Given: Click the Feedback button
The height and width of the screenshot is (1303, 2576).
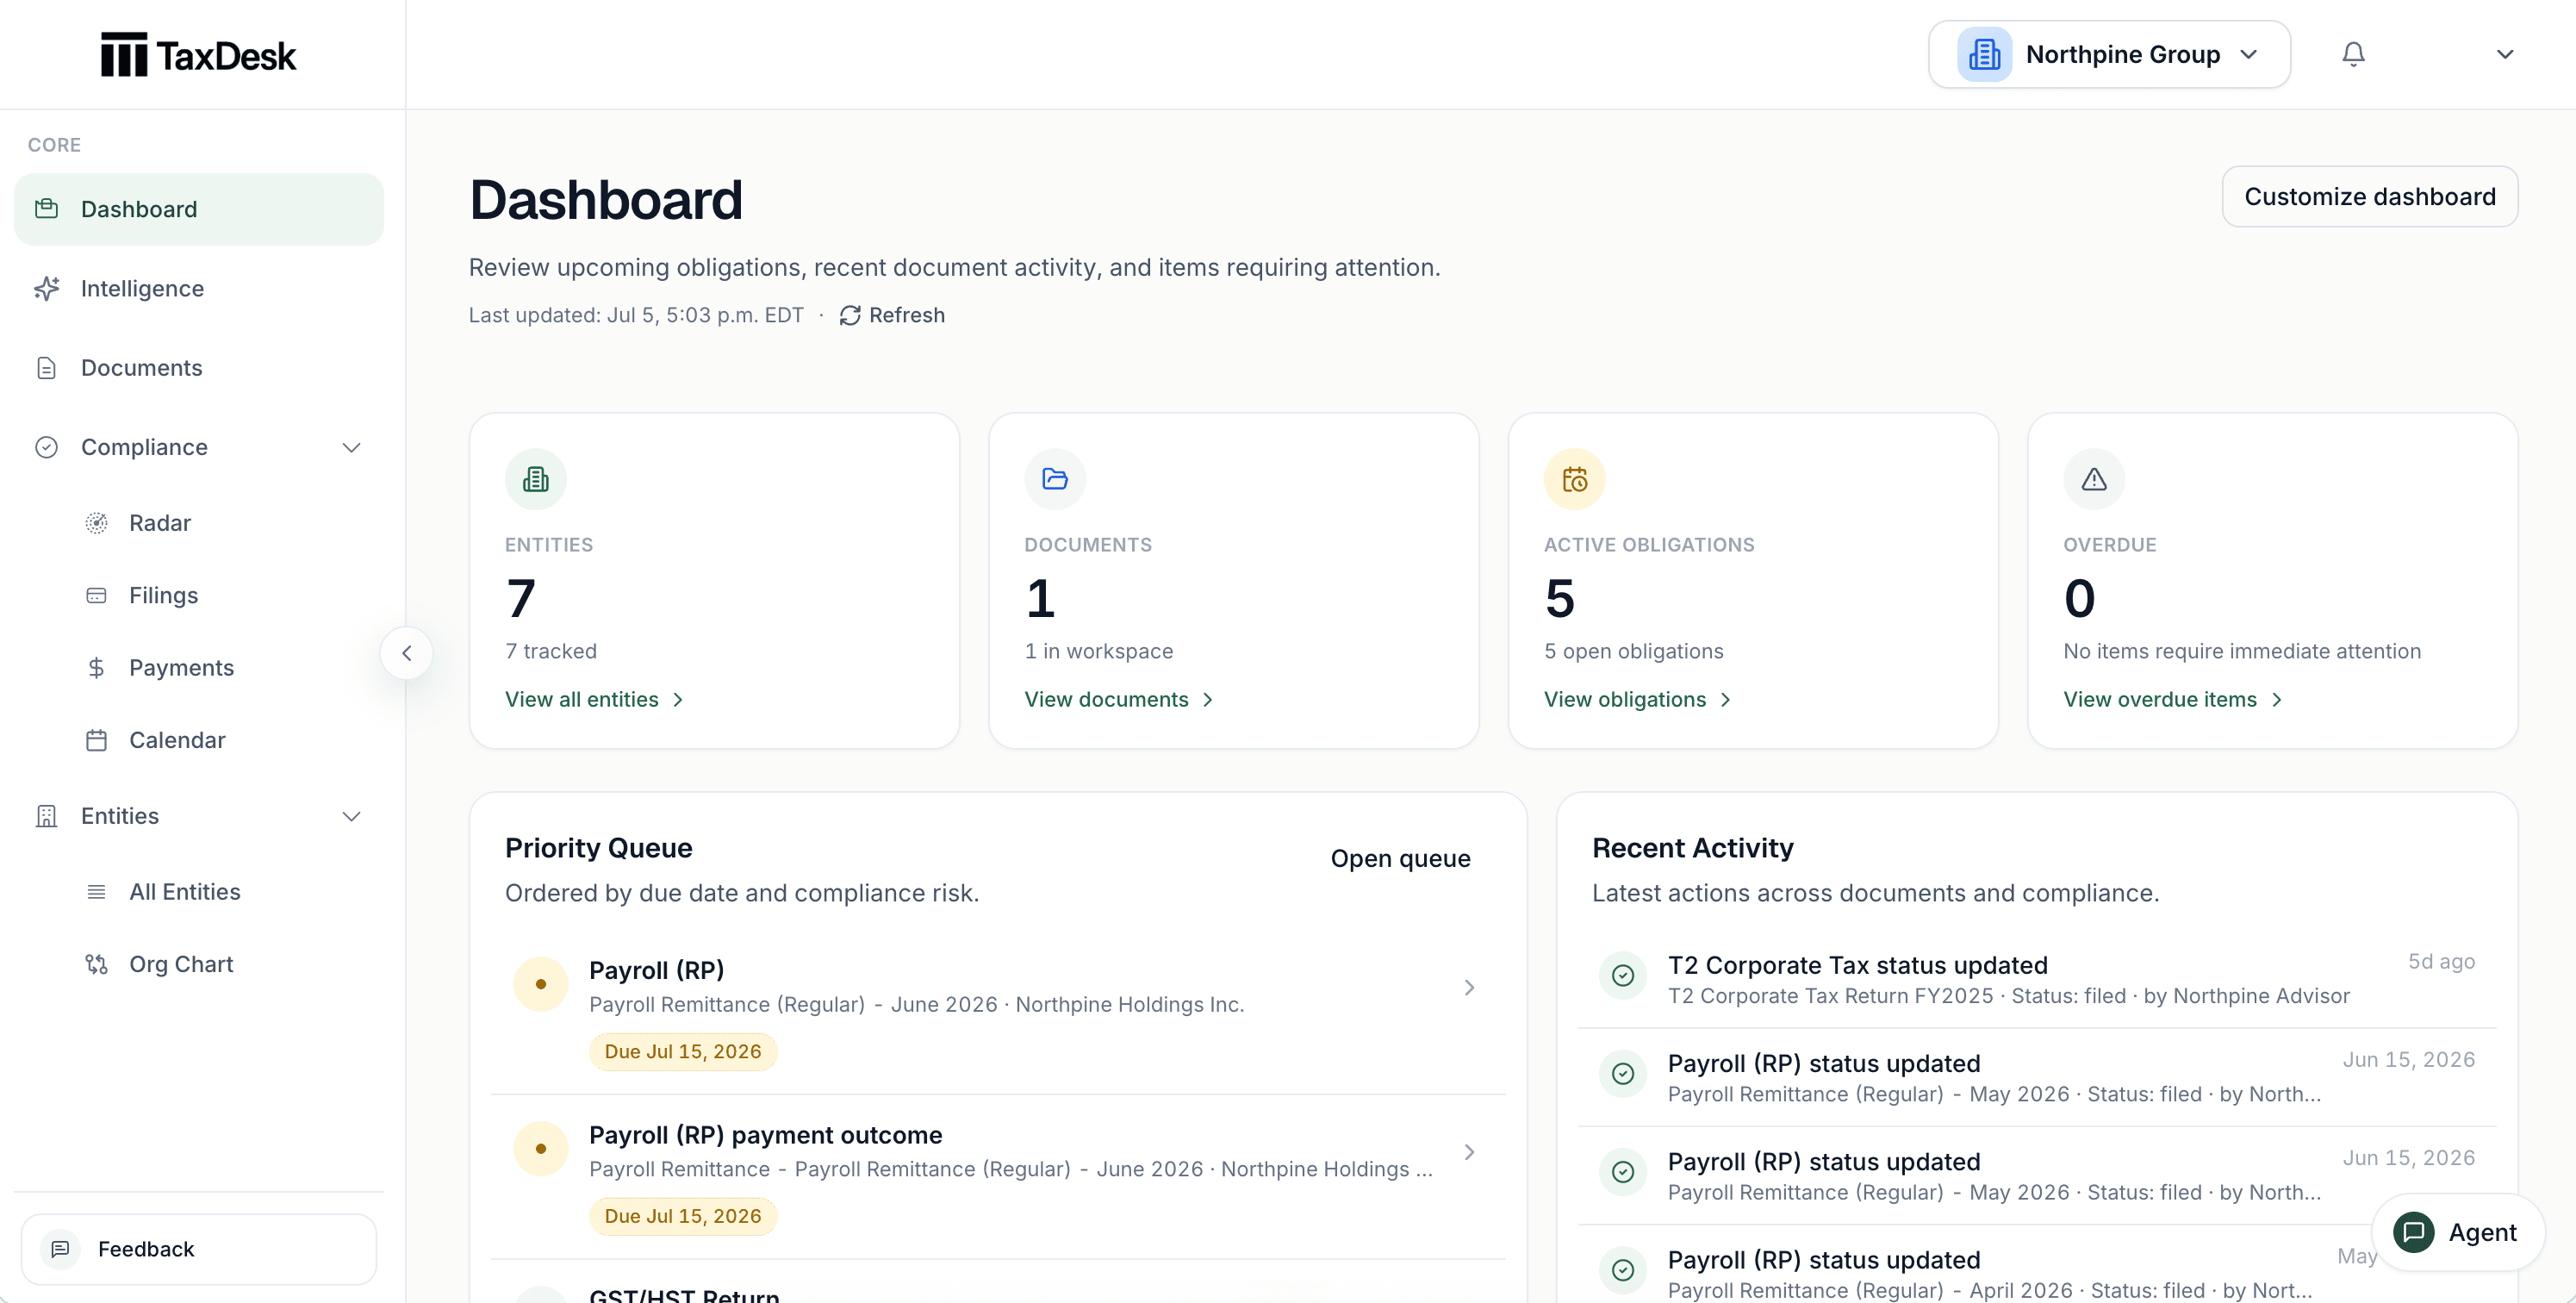Looking at the screenshot, I should pos(199,1249).
